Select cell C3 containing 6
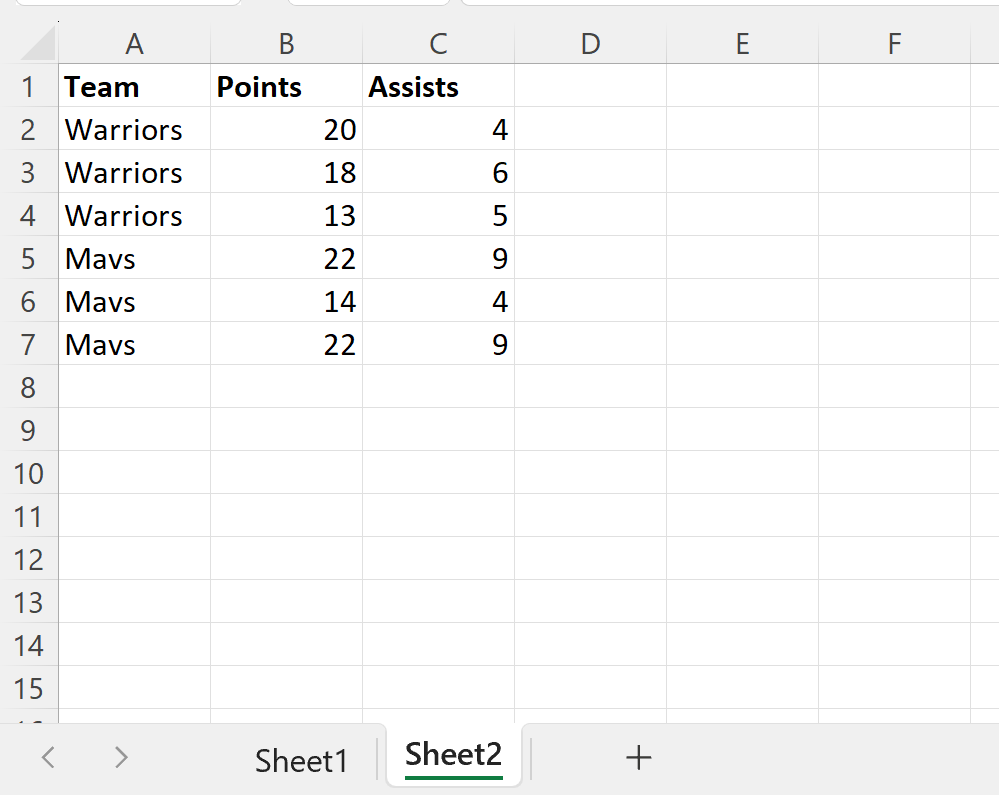 pyautogui.click(x=438, y=172)
